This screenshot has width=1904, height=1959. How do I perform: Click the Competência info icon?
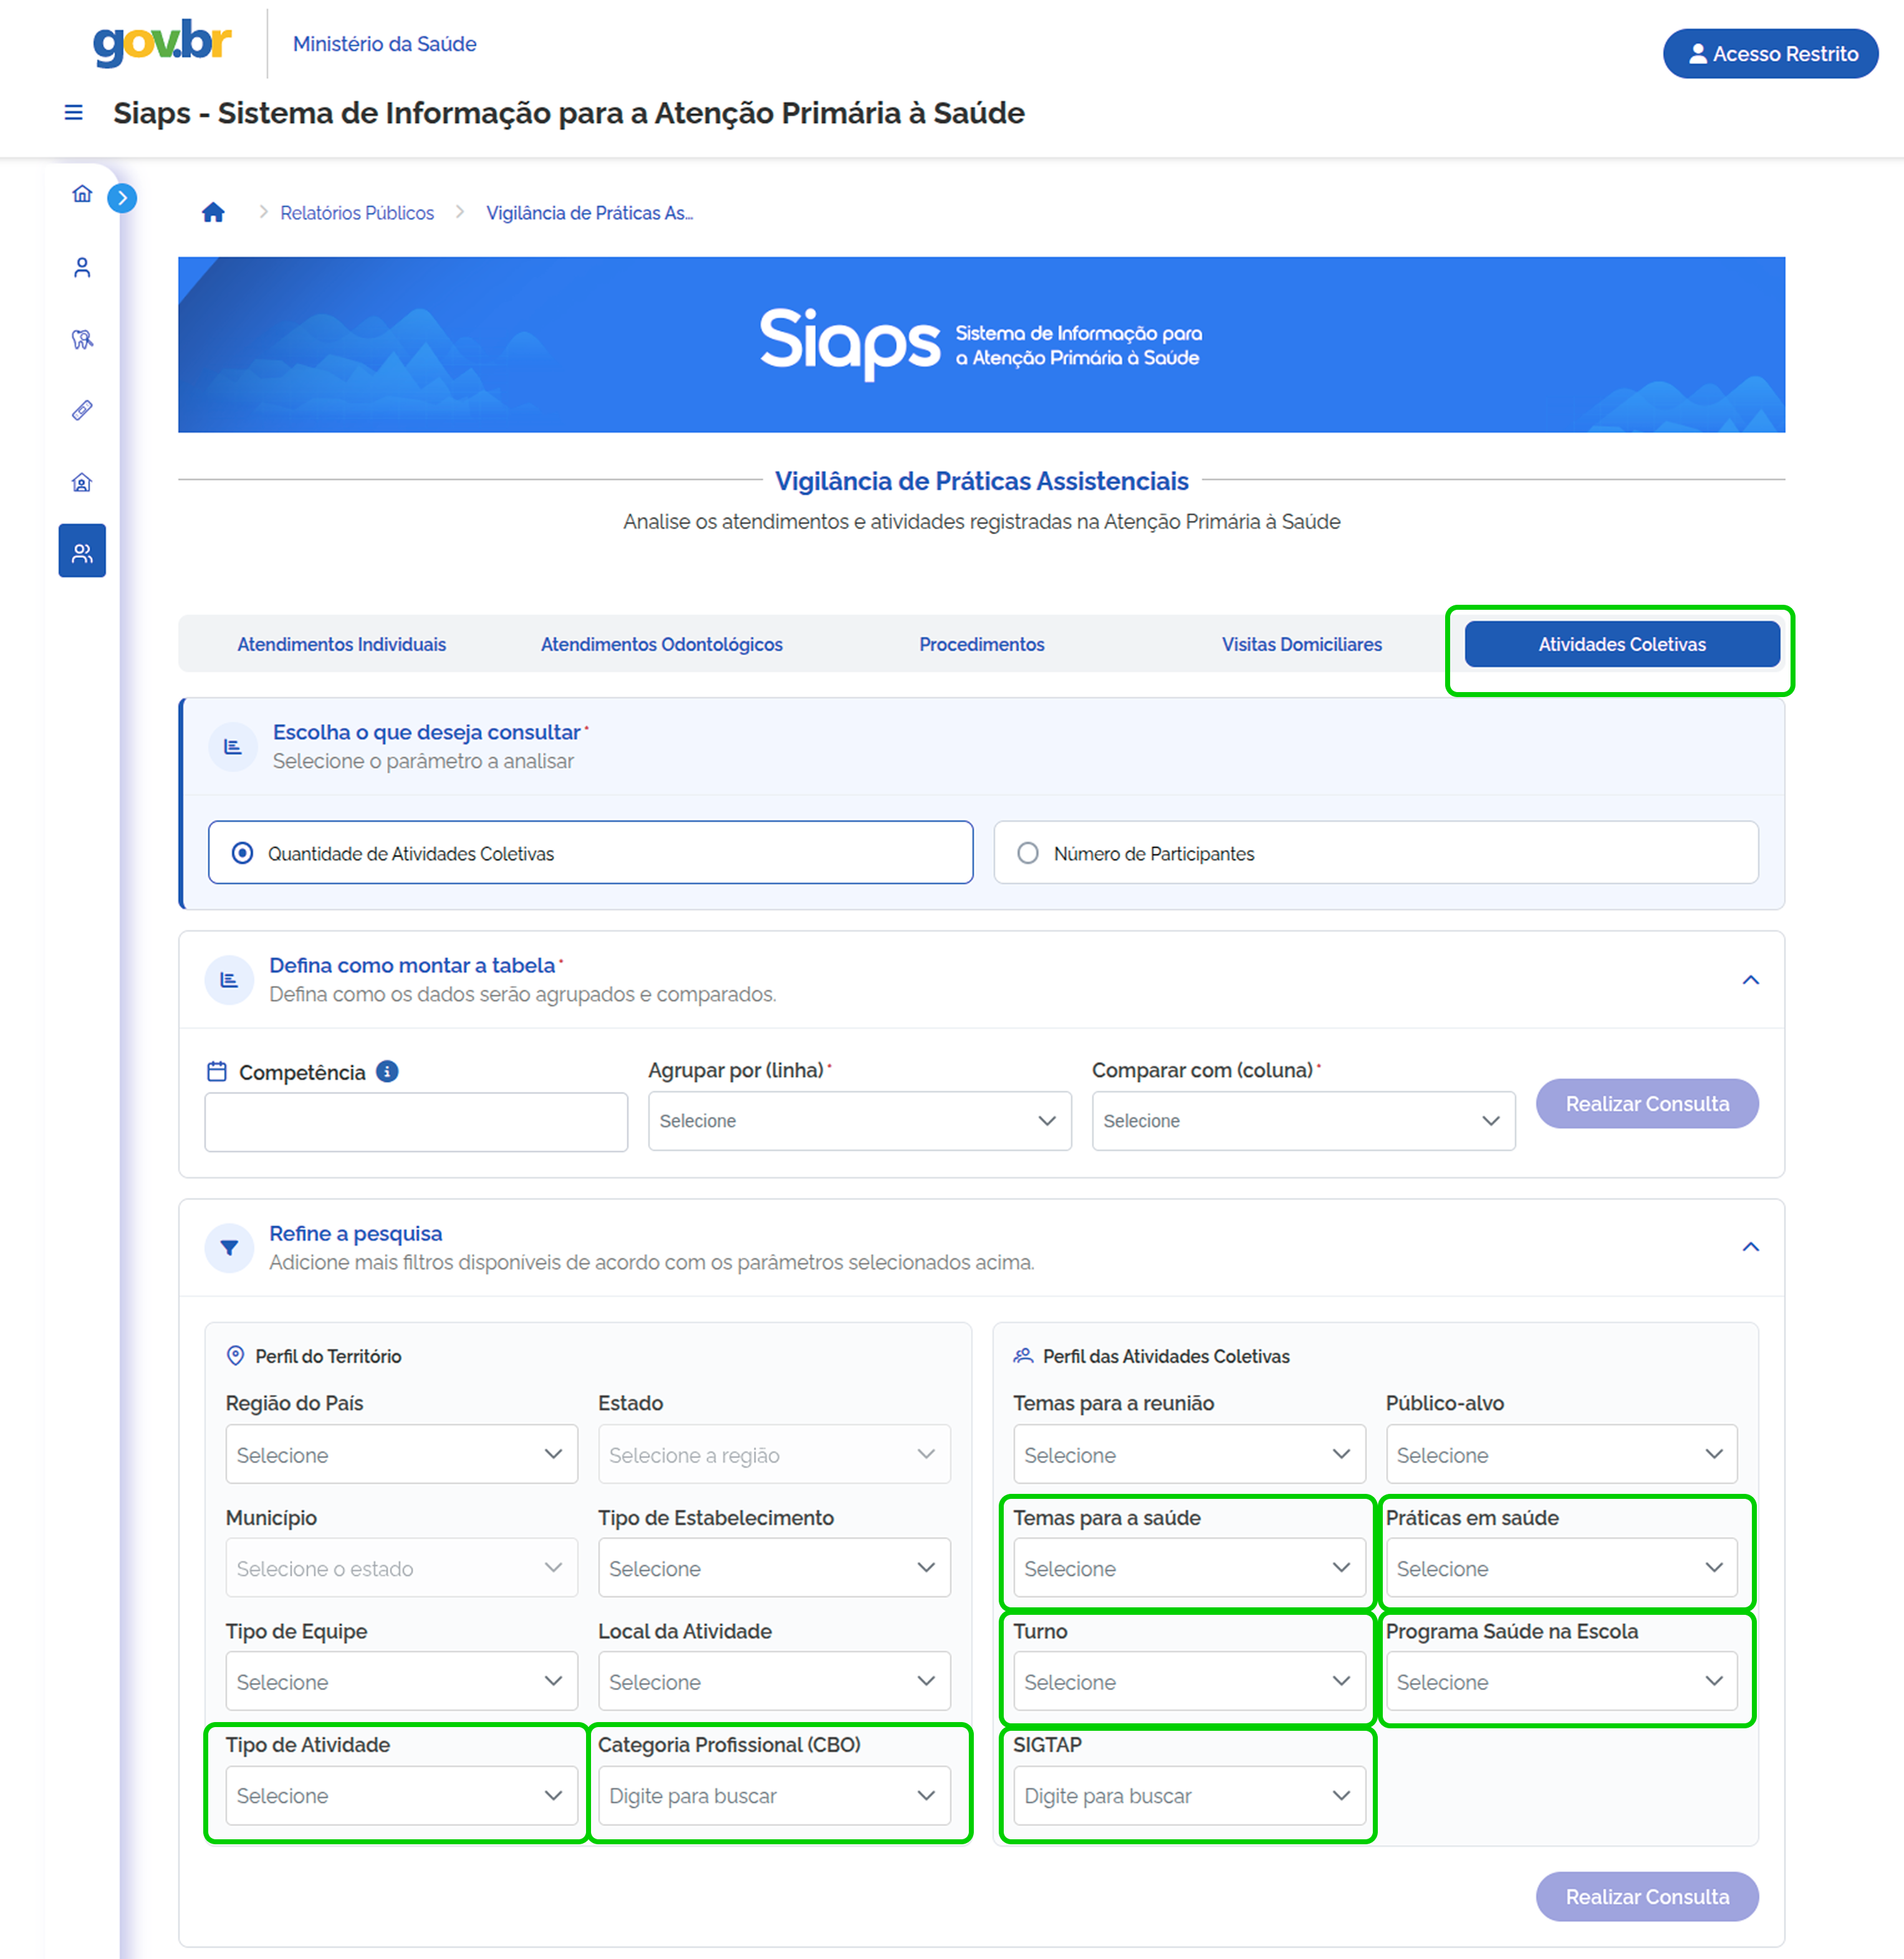(x=387, y=1072)
